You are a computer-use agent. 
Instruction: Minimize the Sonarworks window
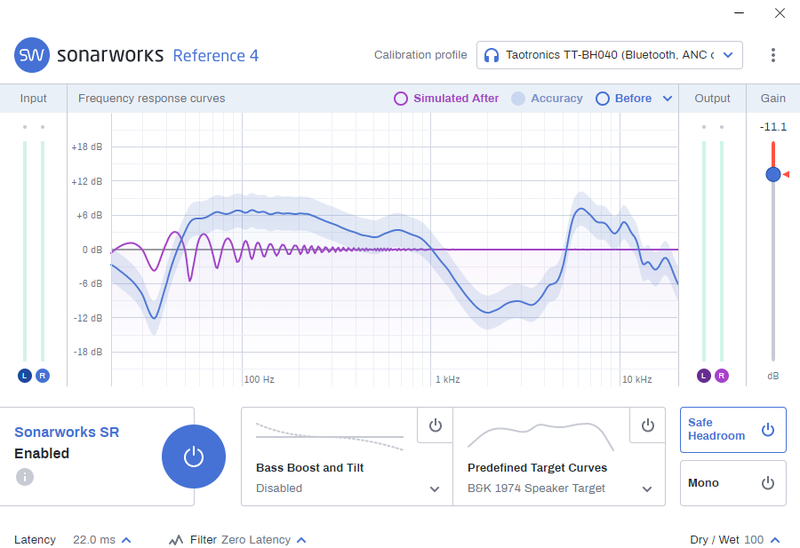click(739, 13)
